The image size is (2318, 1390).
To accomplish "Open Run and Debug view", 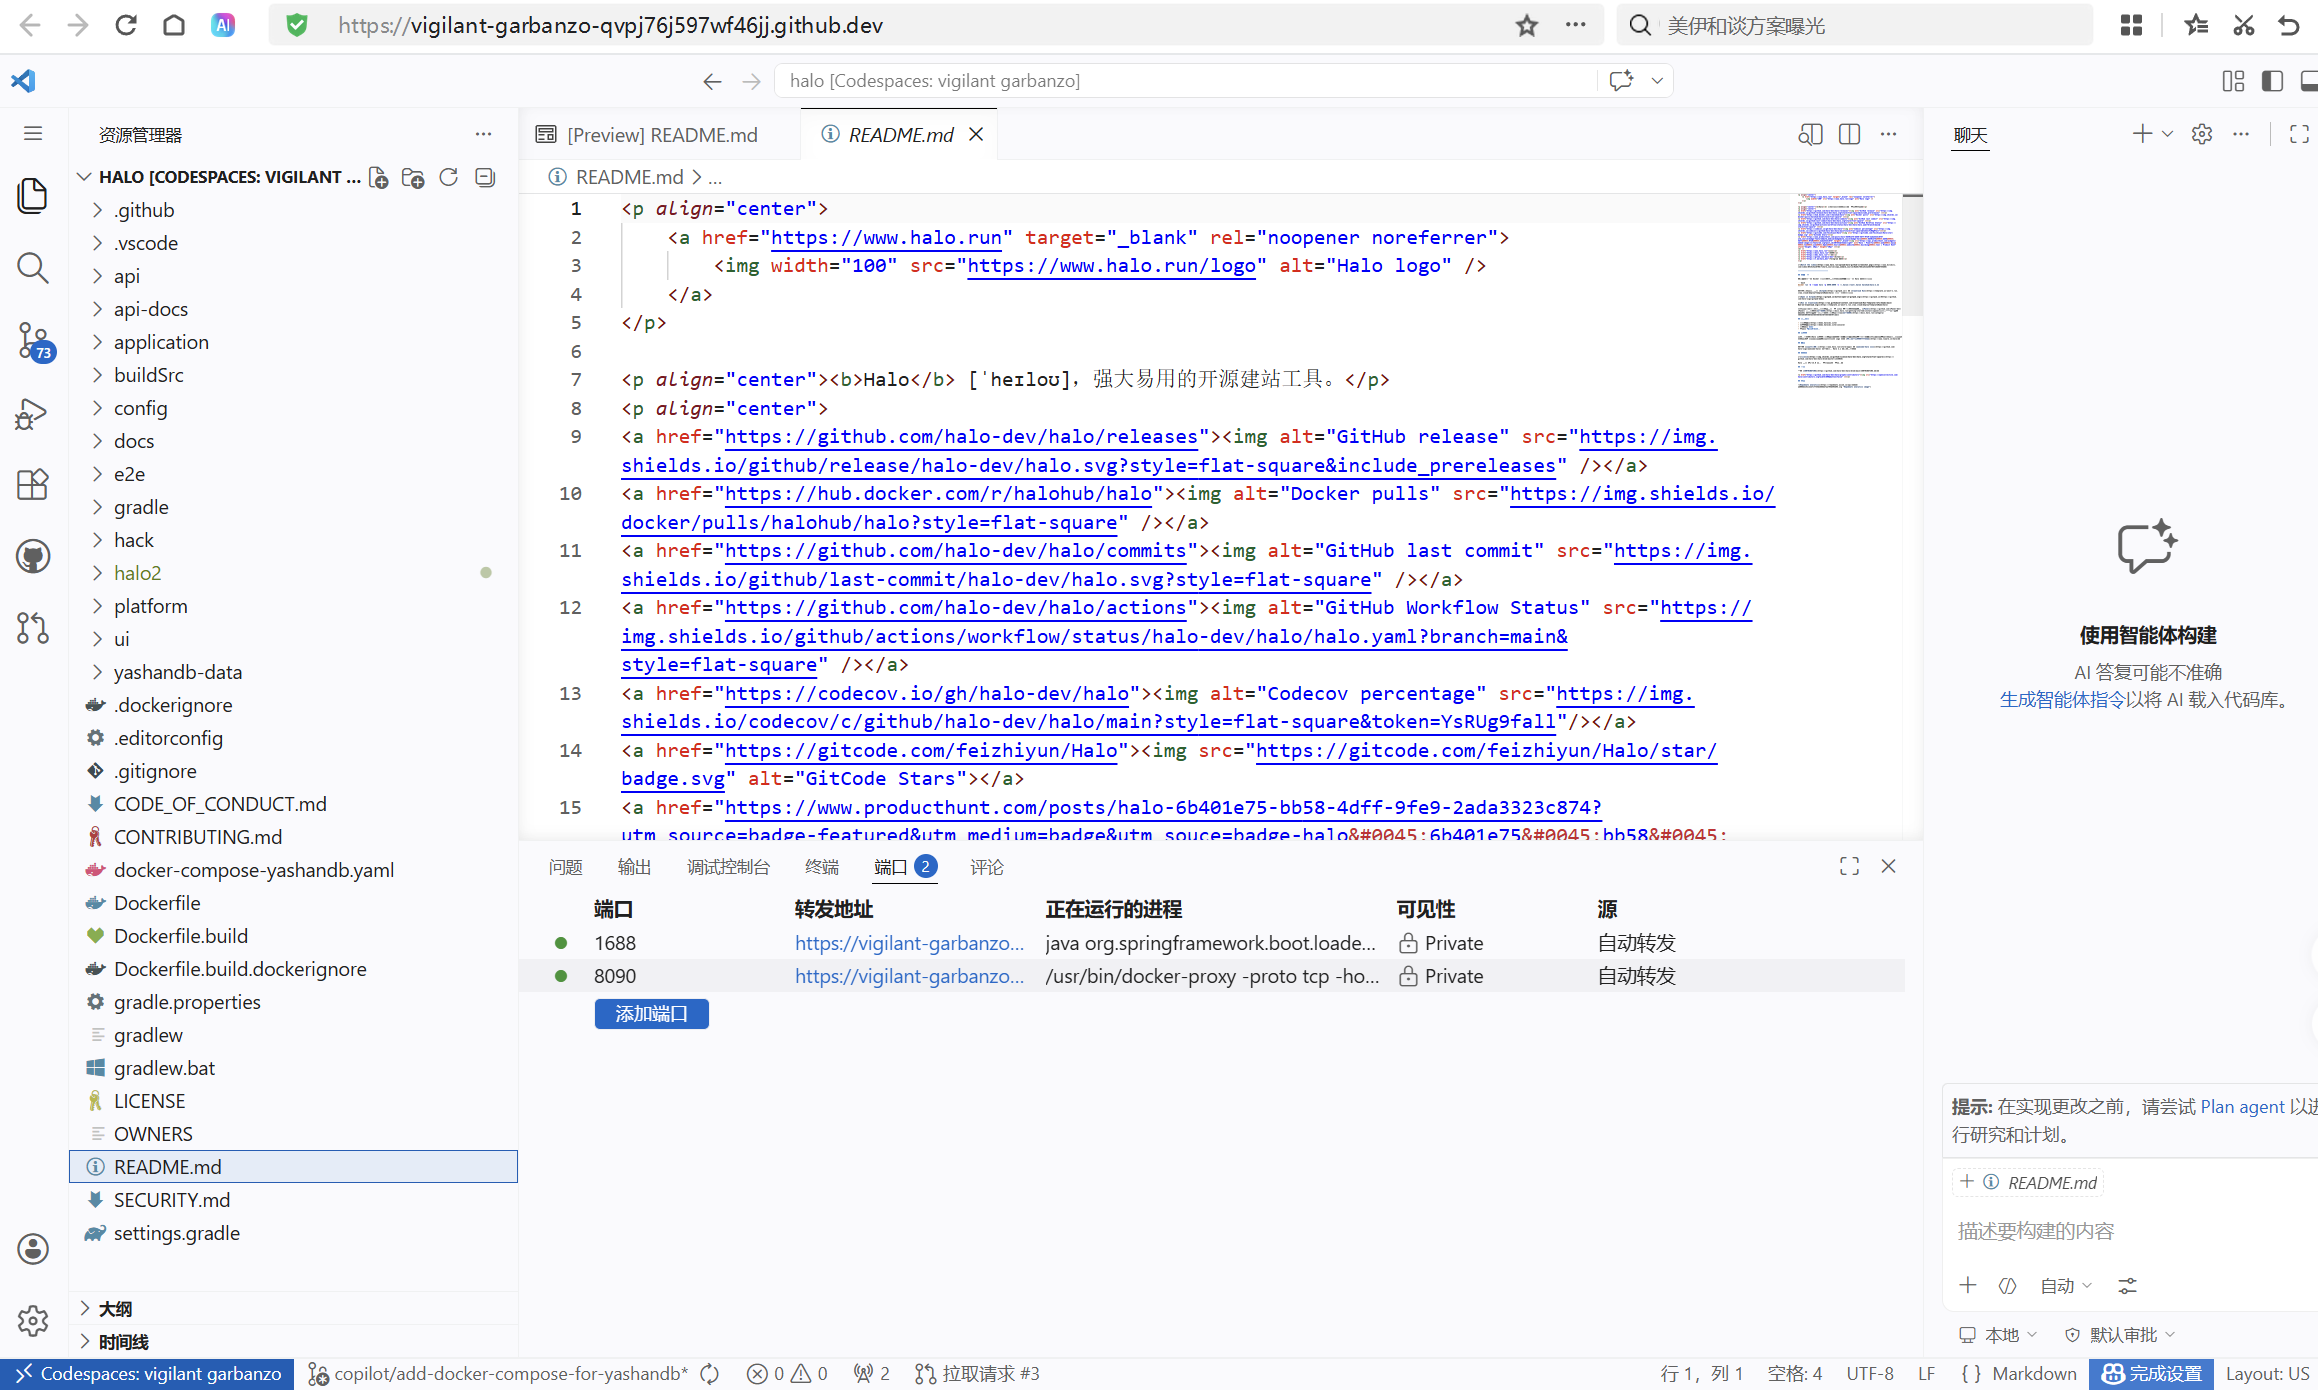I will pos(33,413).
